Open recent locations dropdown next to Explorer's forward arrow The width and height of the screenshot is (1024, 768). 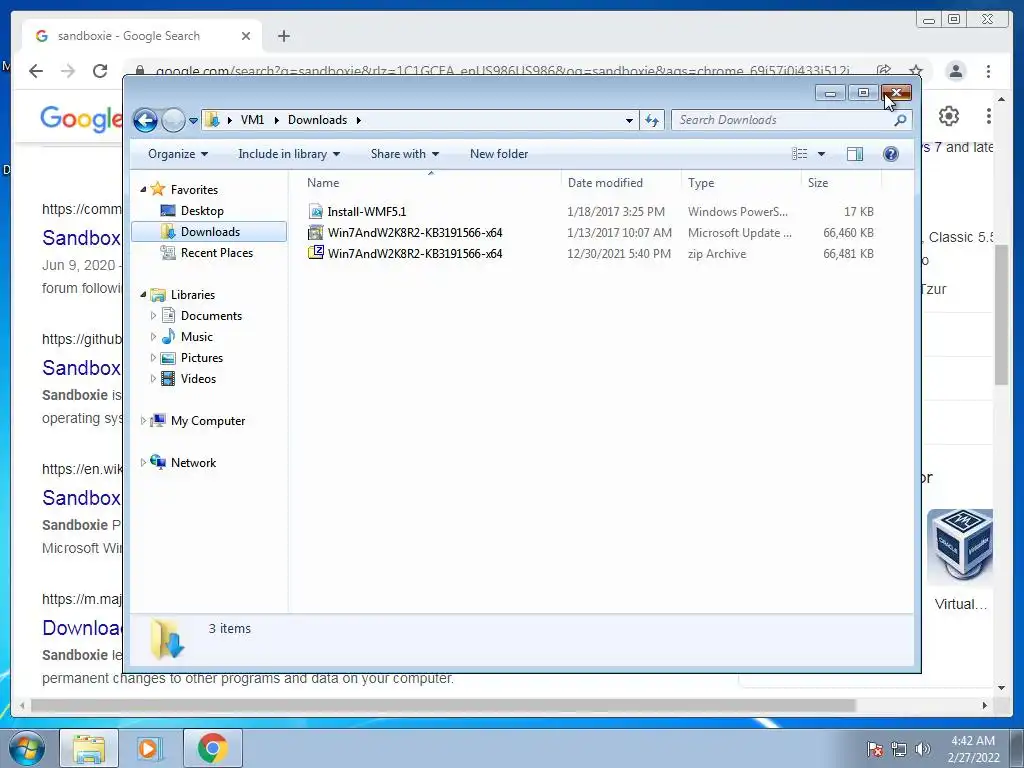[193, 121]
